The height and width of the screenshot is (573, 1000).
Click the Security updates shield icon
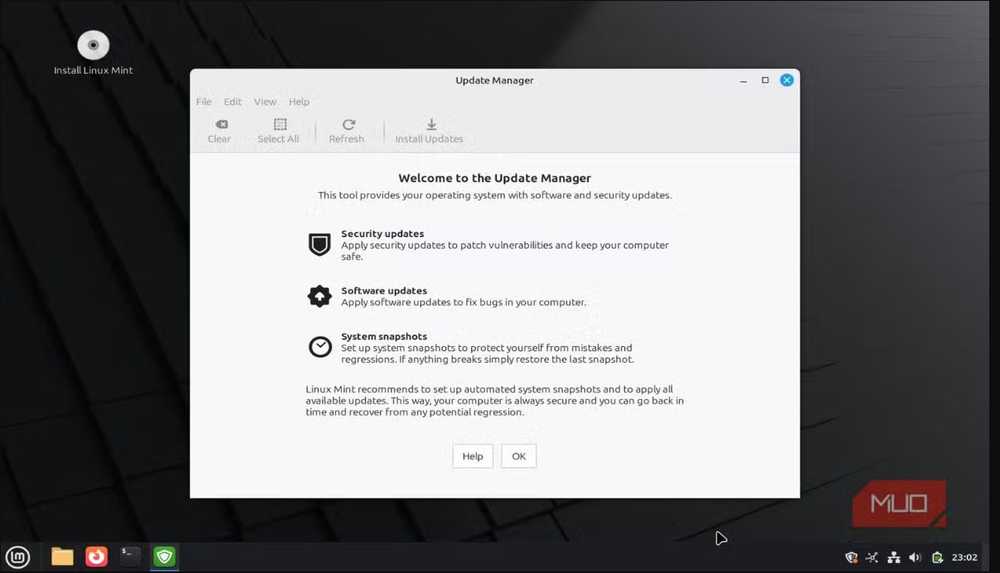pyautogui.click(x=320, y=244)
